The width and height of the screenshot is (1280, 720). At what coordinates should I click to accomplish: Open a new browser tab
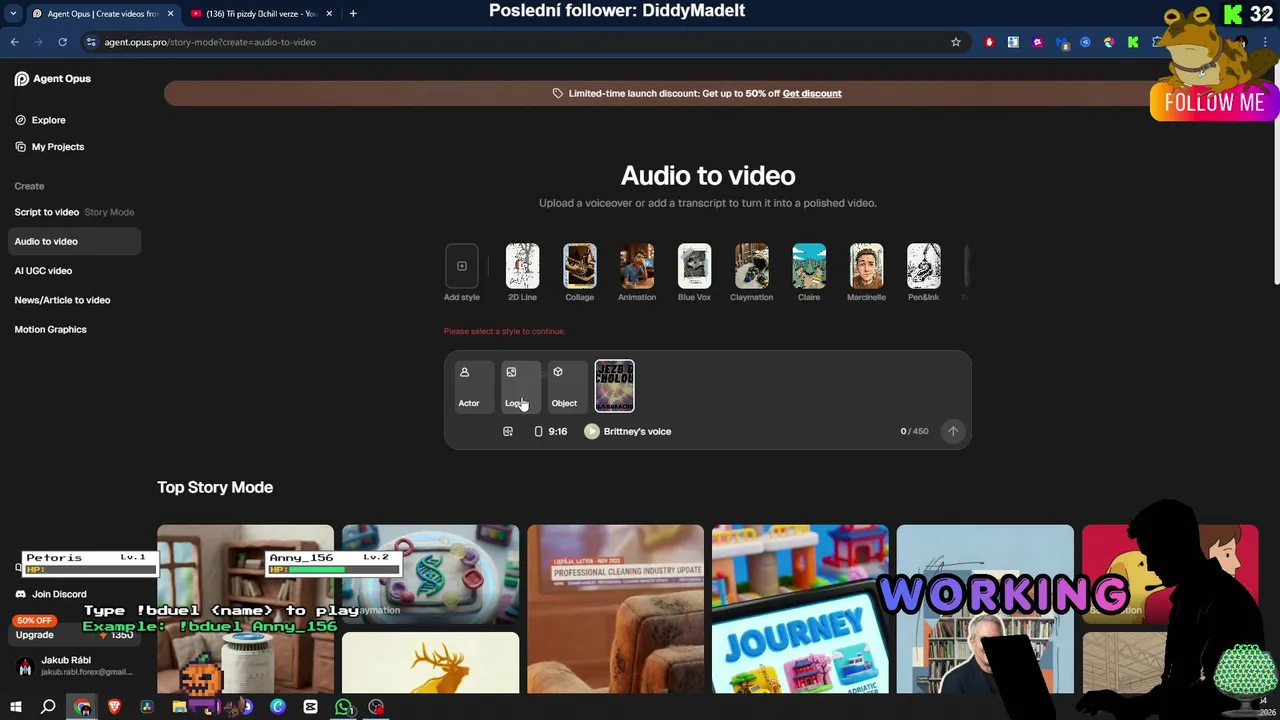pos(353,14)
